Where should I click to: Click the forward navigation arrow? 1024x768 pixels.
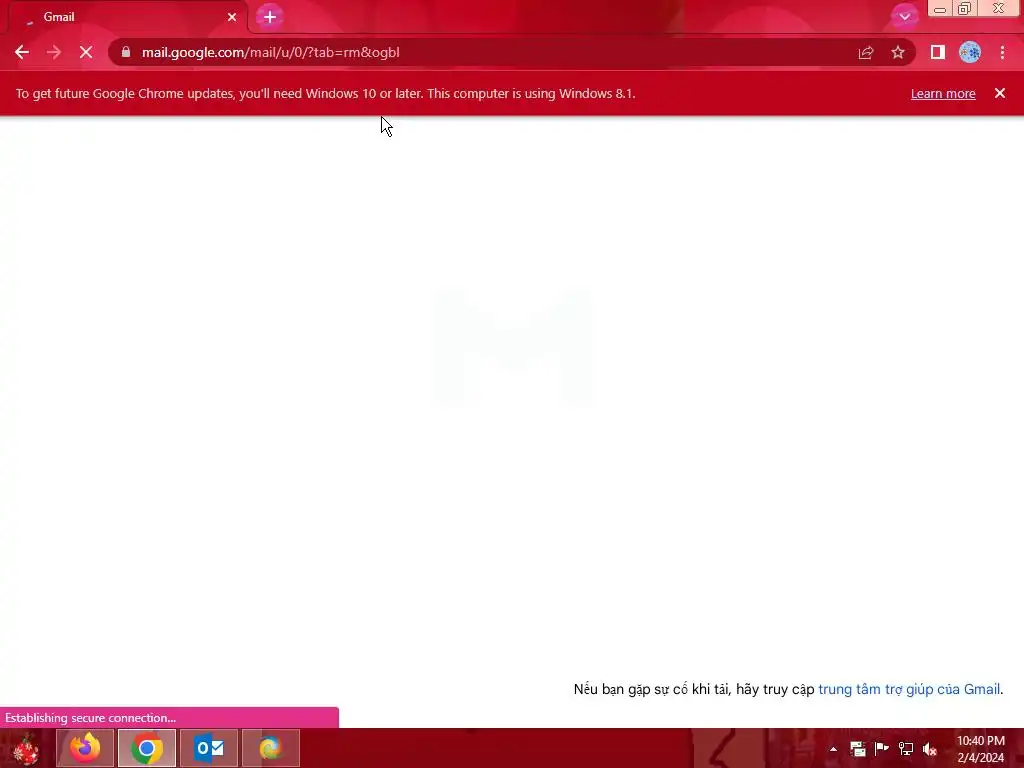[x=54, y=52]
